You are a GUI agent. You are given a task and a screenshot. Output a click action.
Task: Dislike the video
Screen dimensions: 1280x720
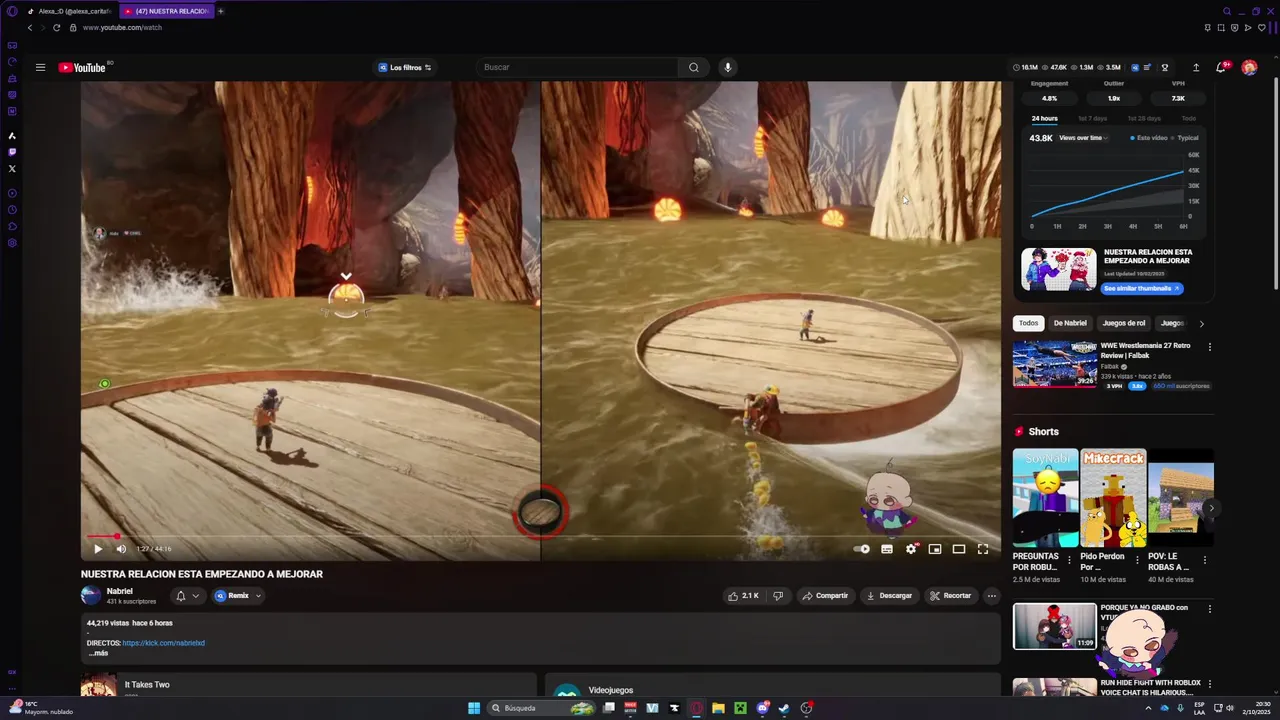pos(778,596)
